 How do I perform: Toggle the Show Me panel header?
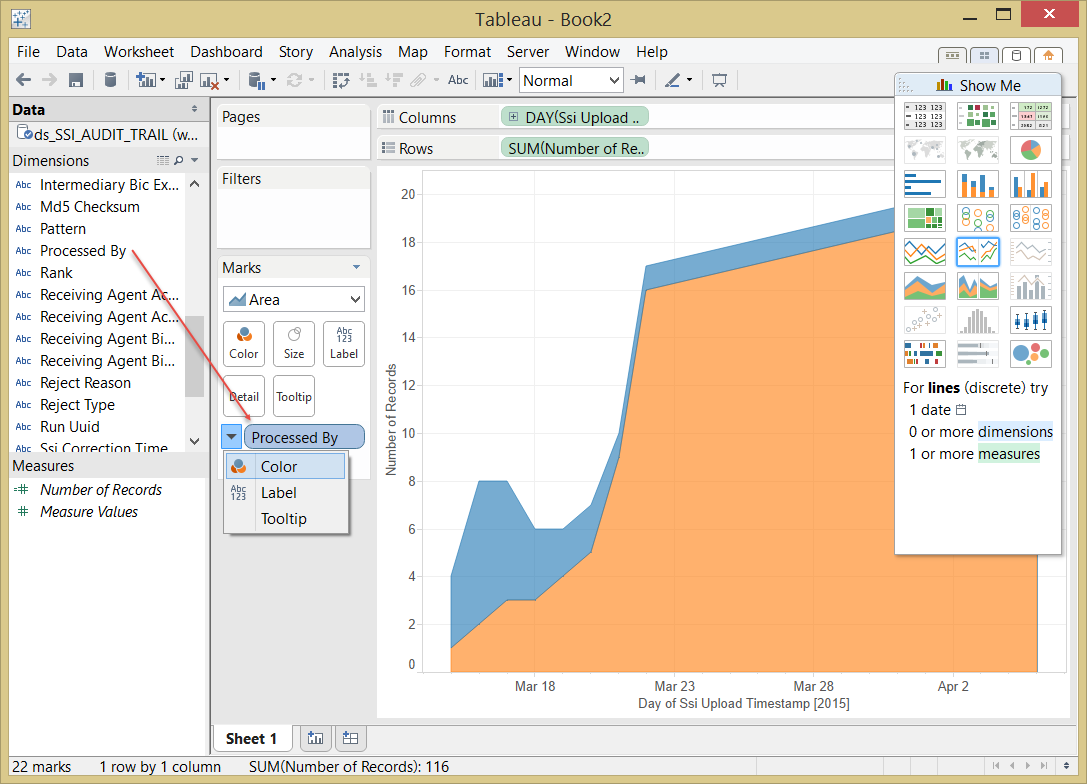[x=977, y=85]
